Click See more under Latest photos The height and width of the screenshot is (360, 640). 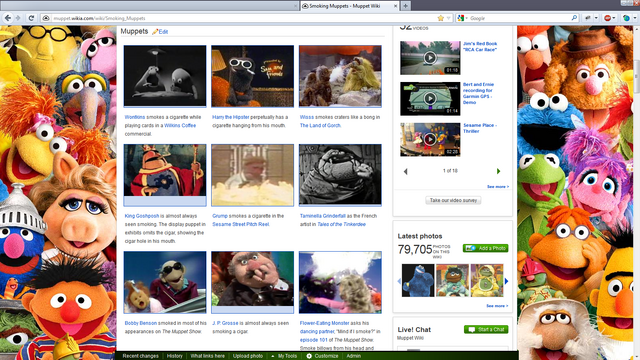pos(497,306)
